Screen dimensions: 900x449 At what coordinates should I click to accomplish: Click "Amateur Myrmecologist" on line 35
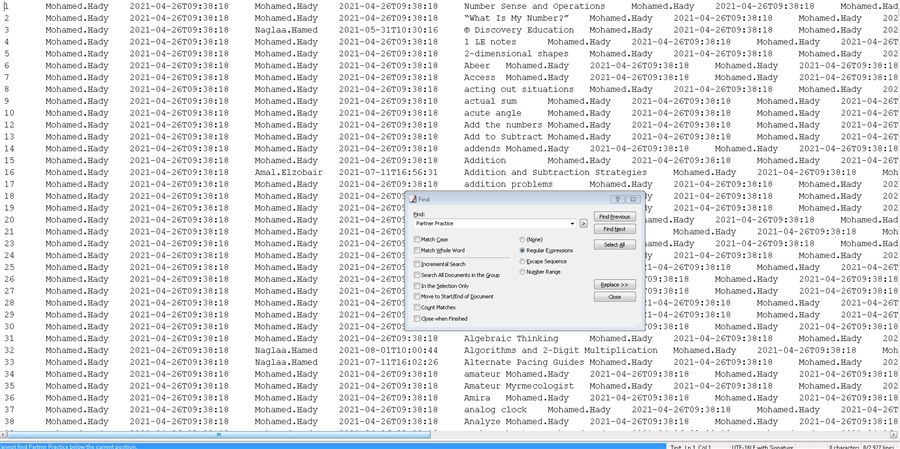(518, 386)
